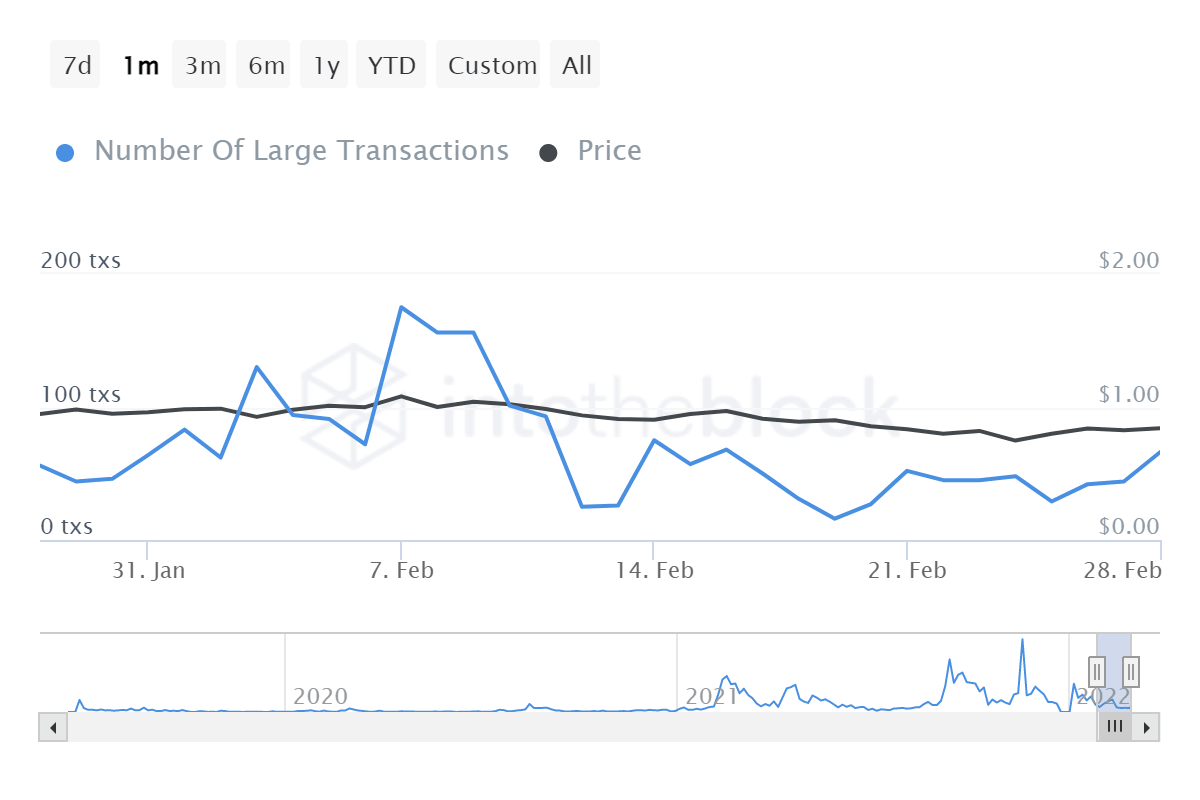1200x800 pixels.
Task: Select the YTD range option
Action: (390, 64)
